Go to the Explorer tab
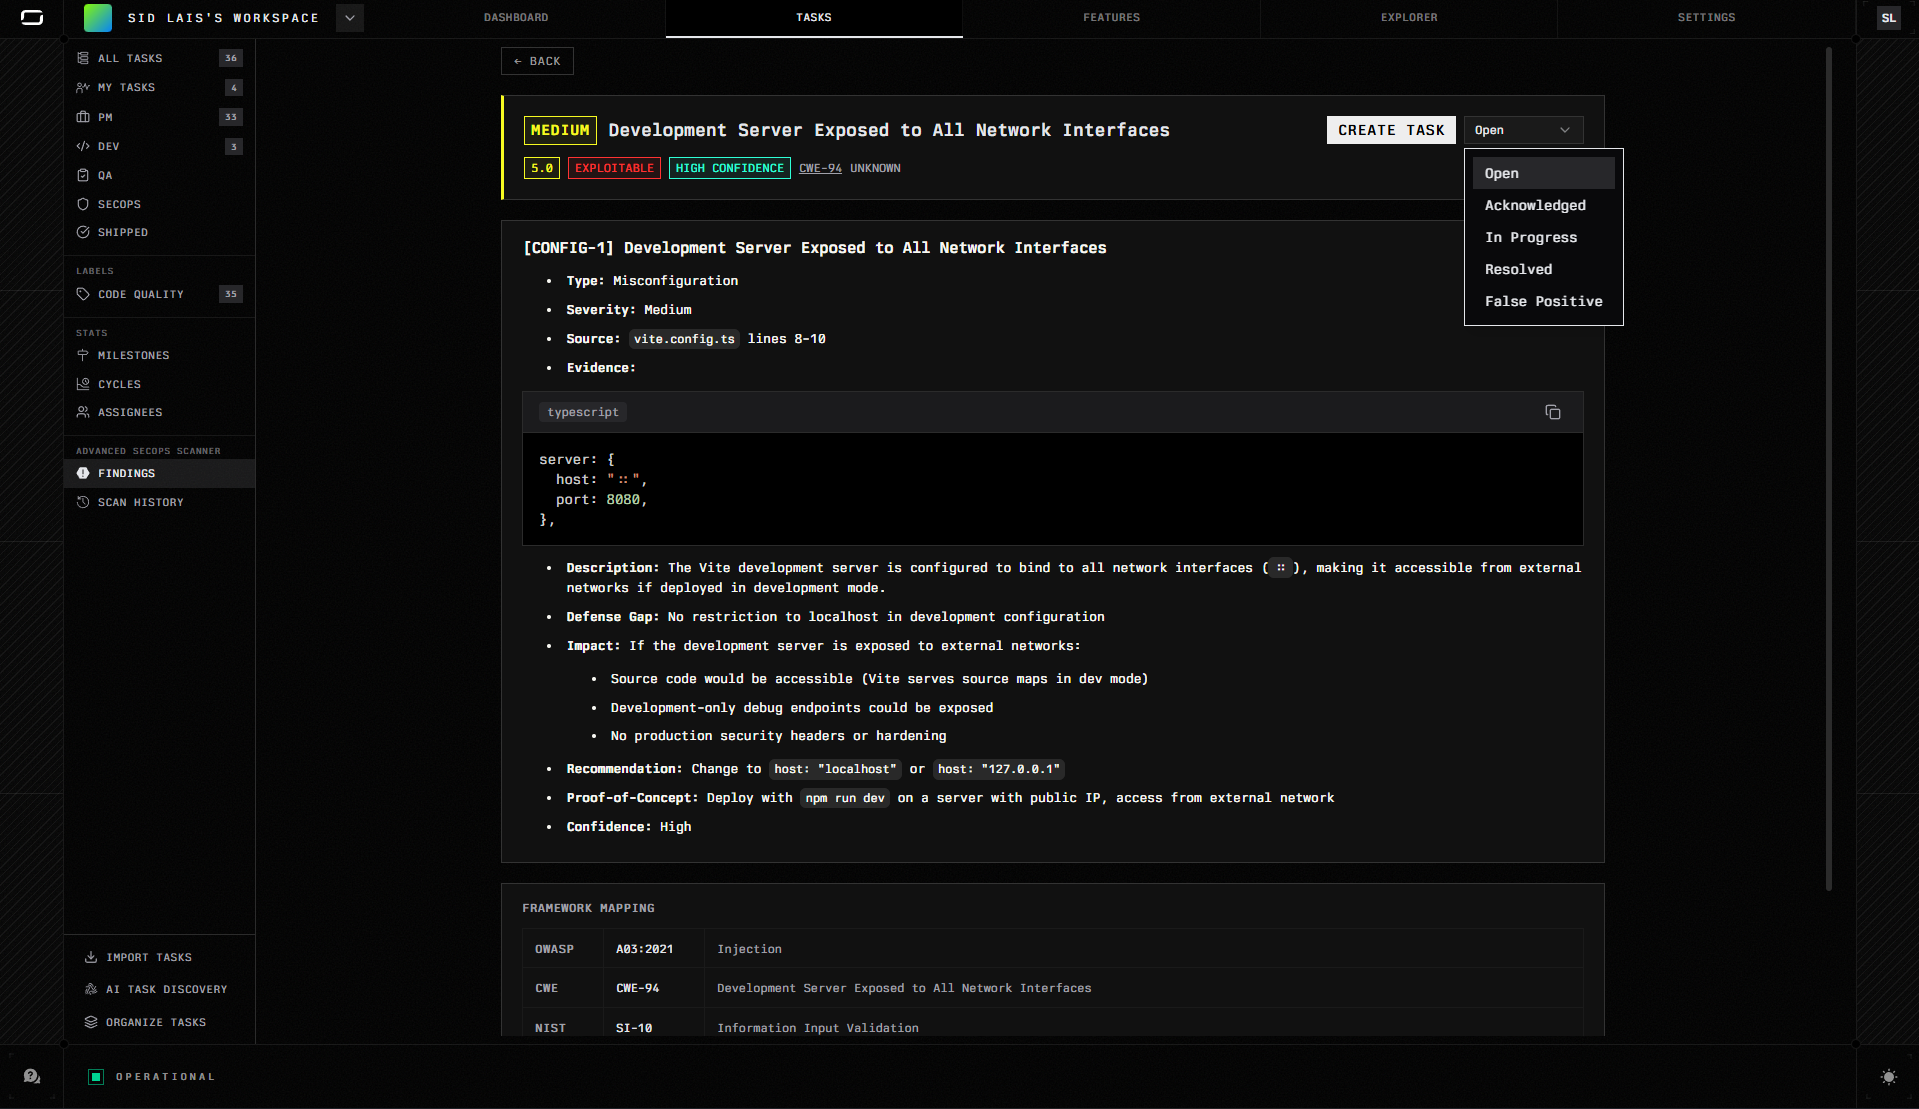1919x1109 pixels. click(1409, 18)
